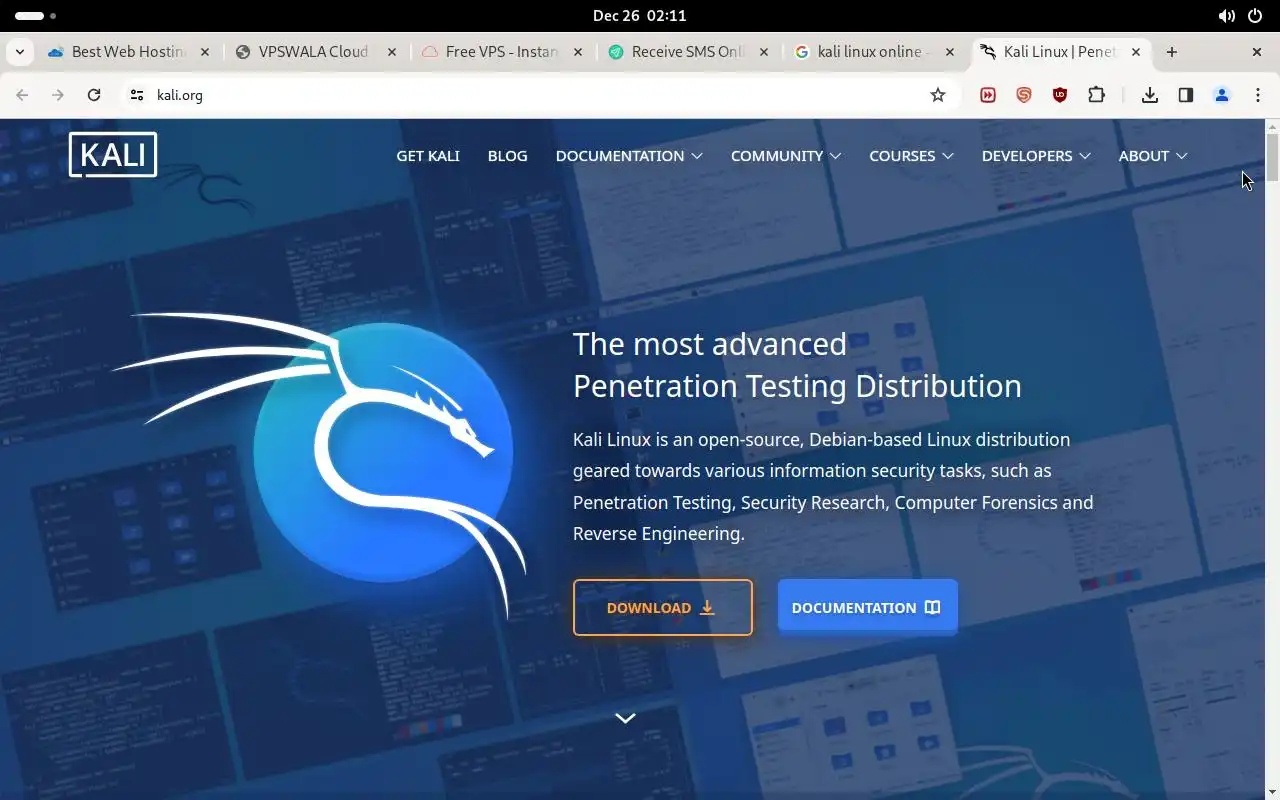Switch to the kali linux online tab
The width and height of the screenshot is (1280, 800).
point(873,52)
